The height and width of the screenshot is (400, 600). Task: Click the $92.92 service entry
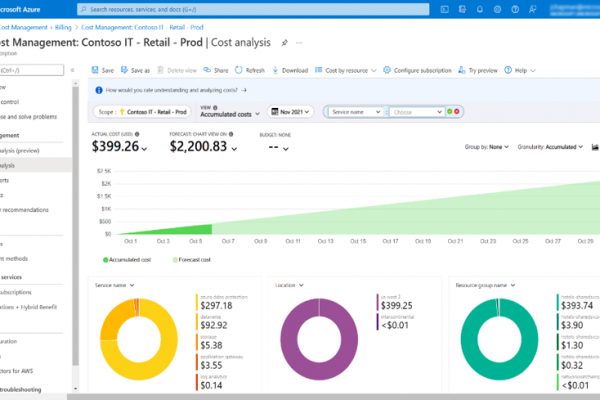point(212,322)
